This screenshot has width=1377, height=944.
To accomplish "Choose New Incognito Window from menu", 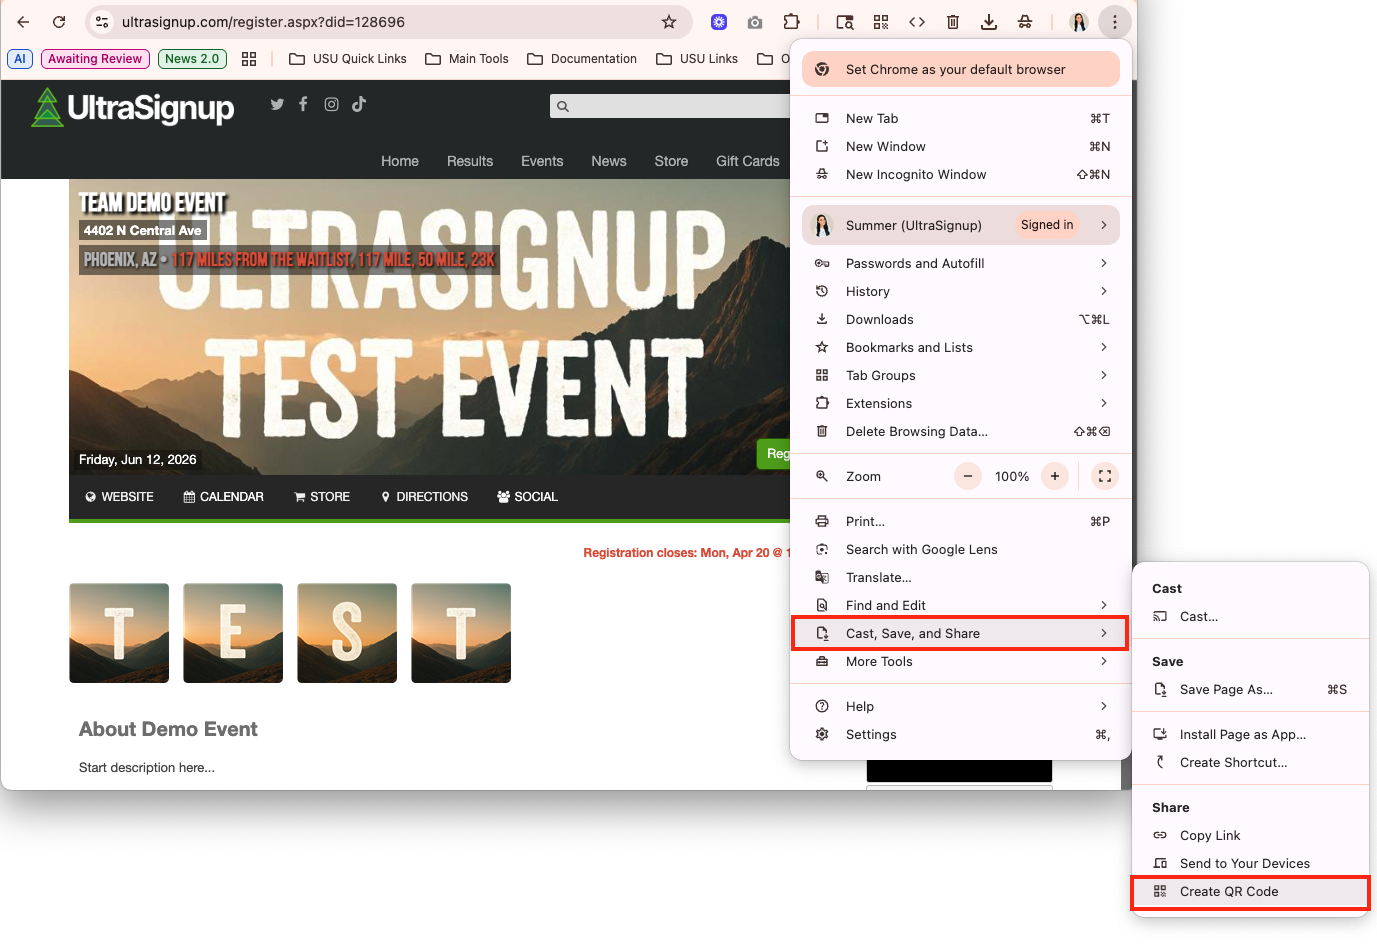I will pyautogui.click(x=915, y=174).
